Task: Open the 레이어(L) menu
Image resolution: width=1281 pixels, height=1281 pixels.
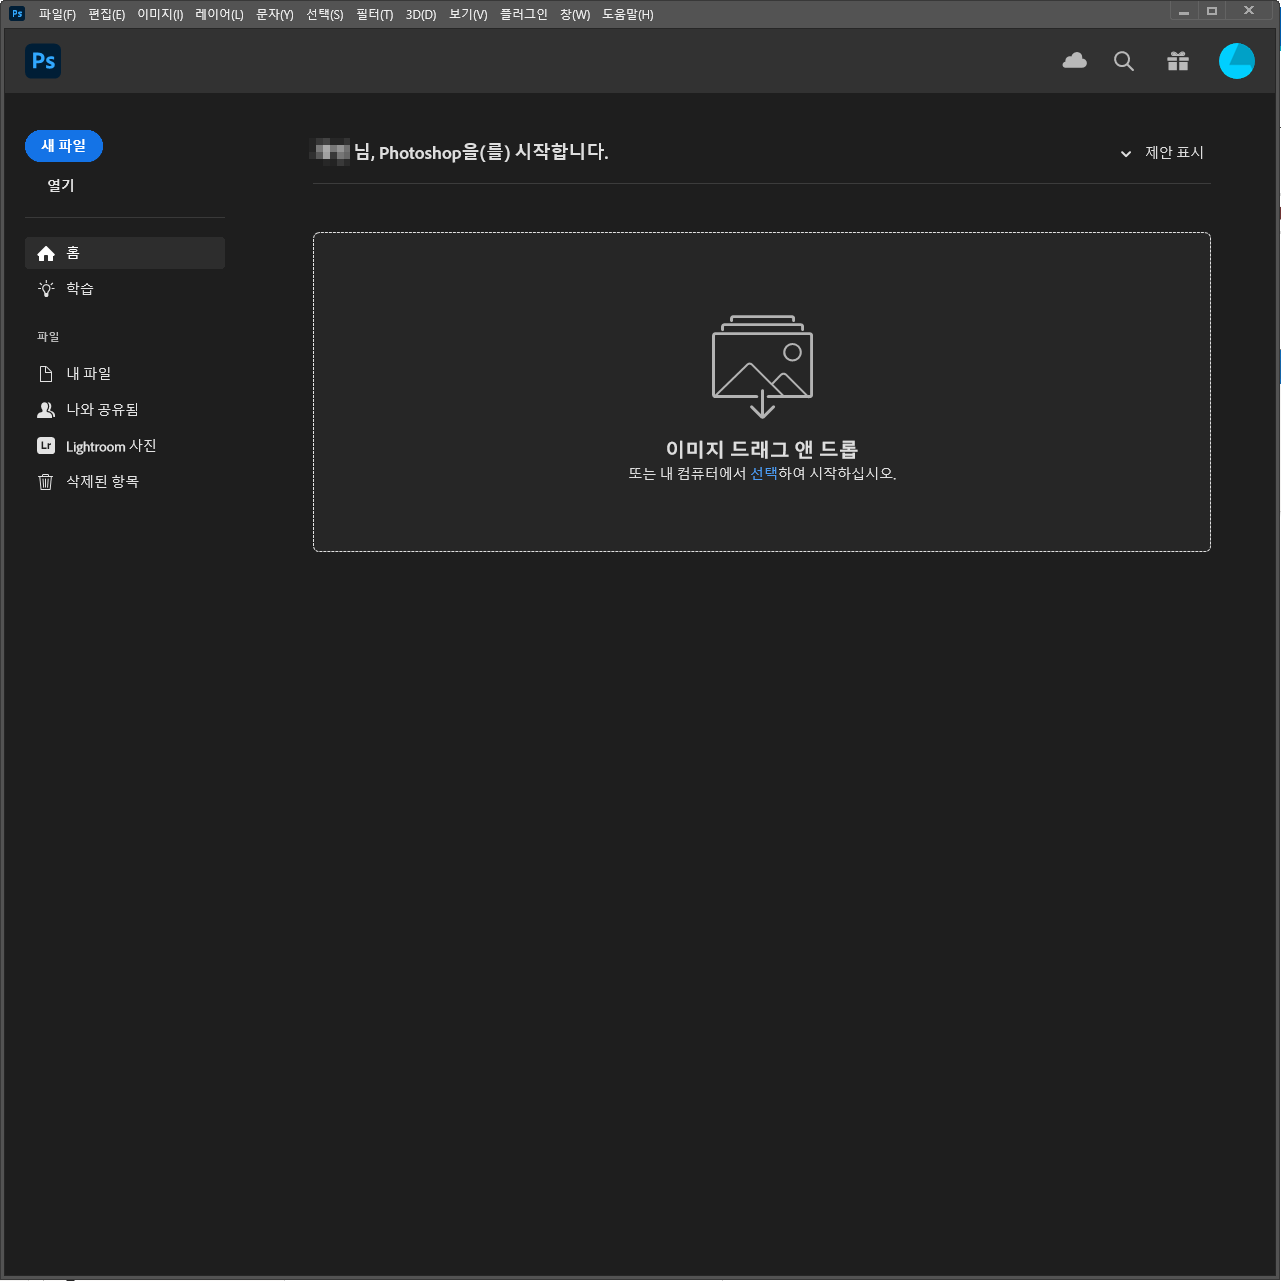Action: pos(219,14)
